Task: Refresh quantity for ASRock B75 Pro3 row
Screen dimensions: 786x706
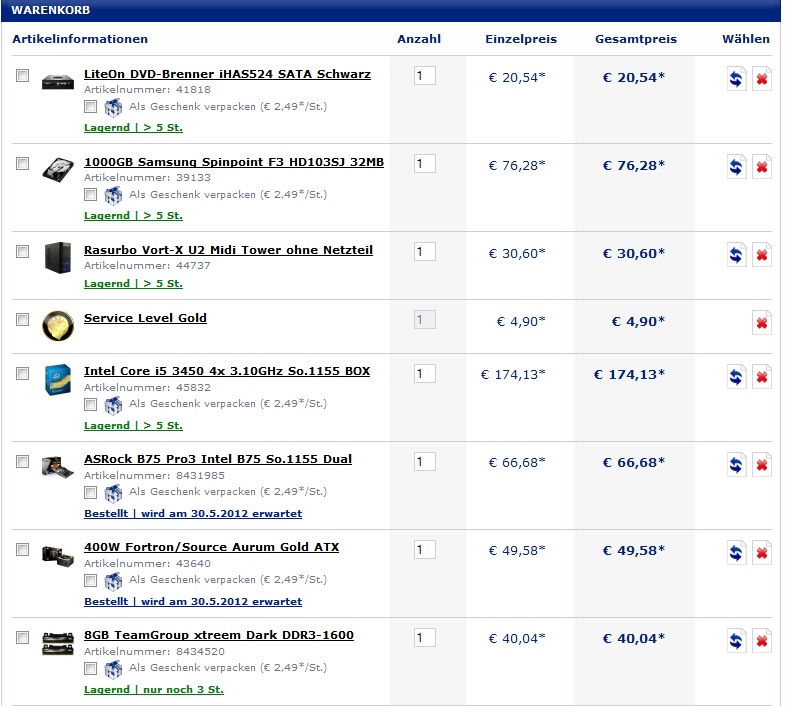Action: (x=736, y=465)
